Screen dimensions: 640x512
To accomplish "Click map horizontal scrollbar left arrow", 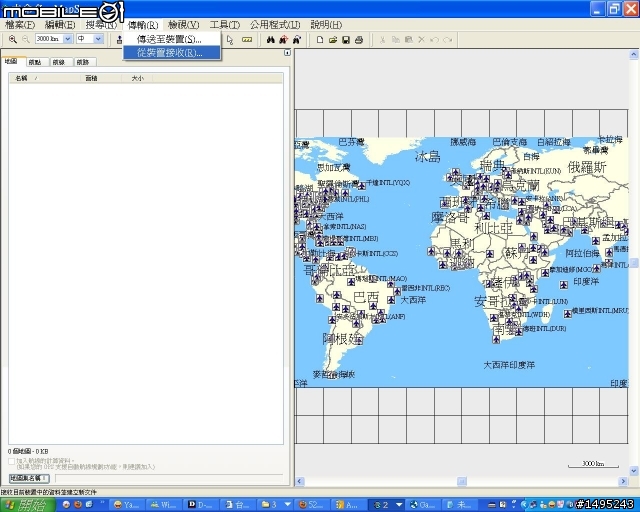I will pos(300,481).
